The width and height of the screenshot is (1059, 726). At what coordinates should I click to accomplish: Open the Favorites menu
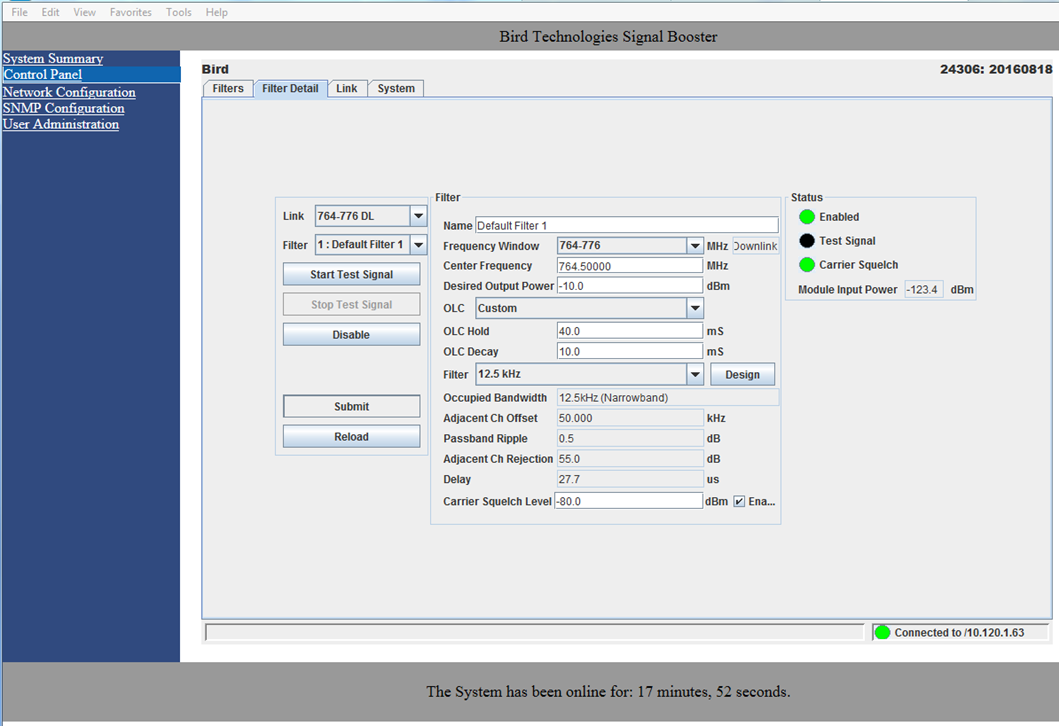pos(130,12)
